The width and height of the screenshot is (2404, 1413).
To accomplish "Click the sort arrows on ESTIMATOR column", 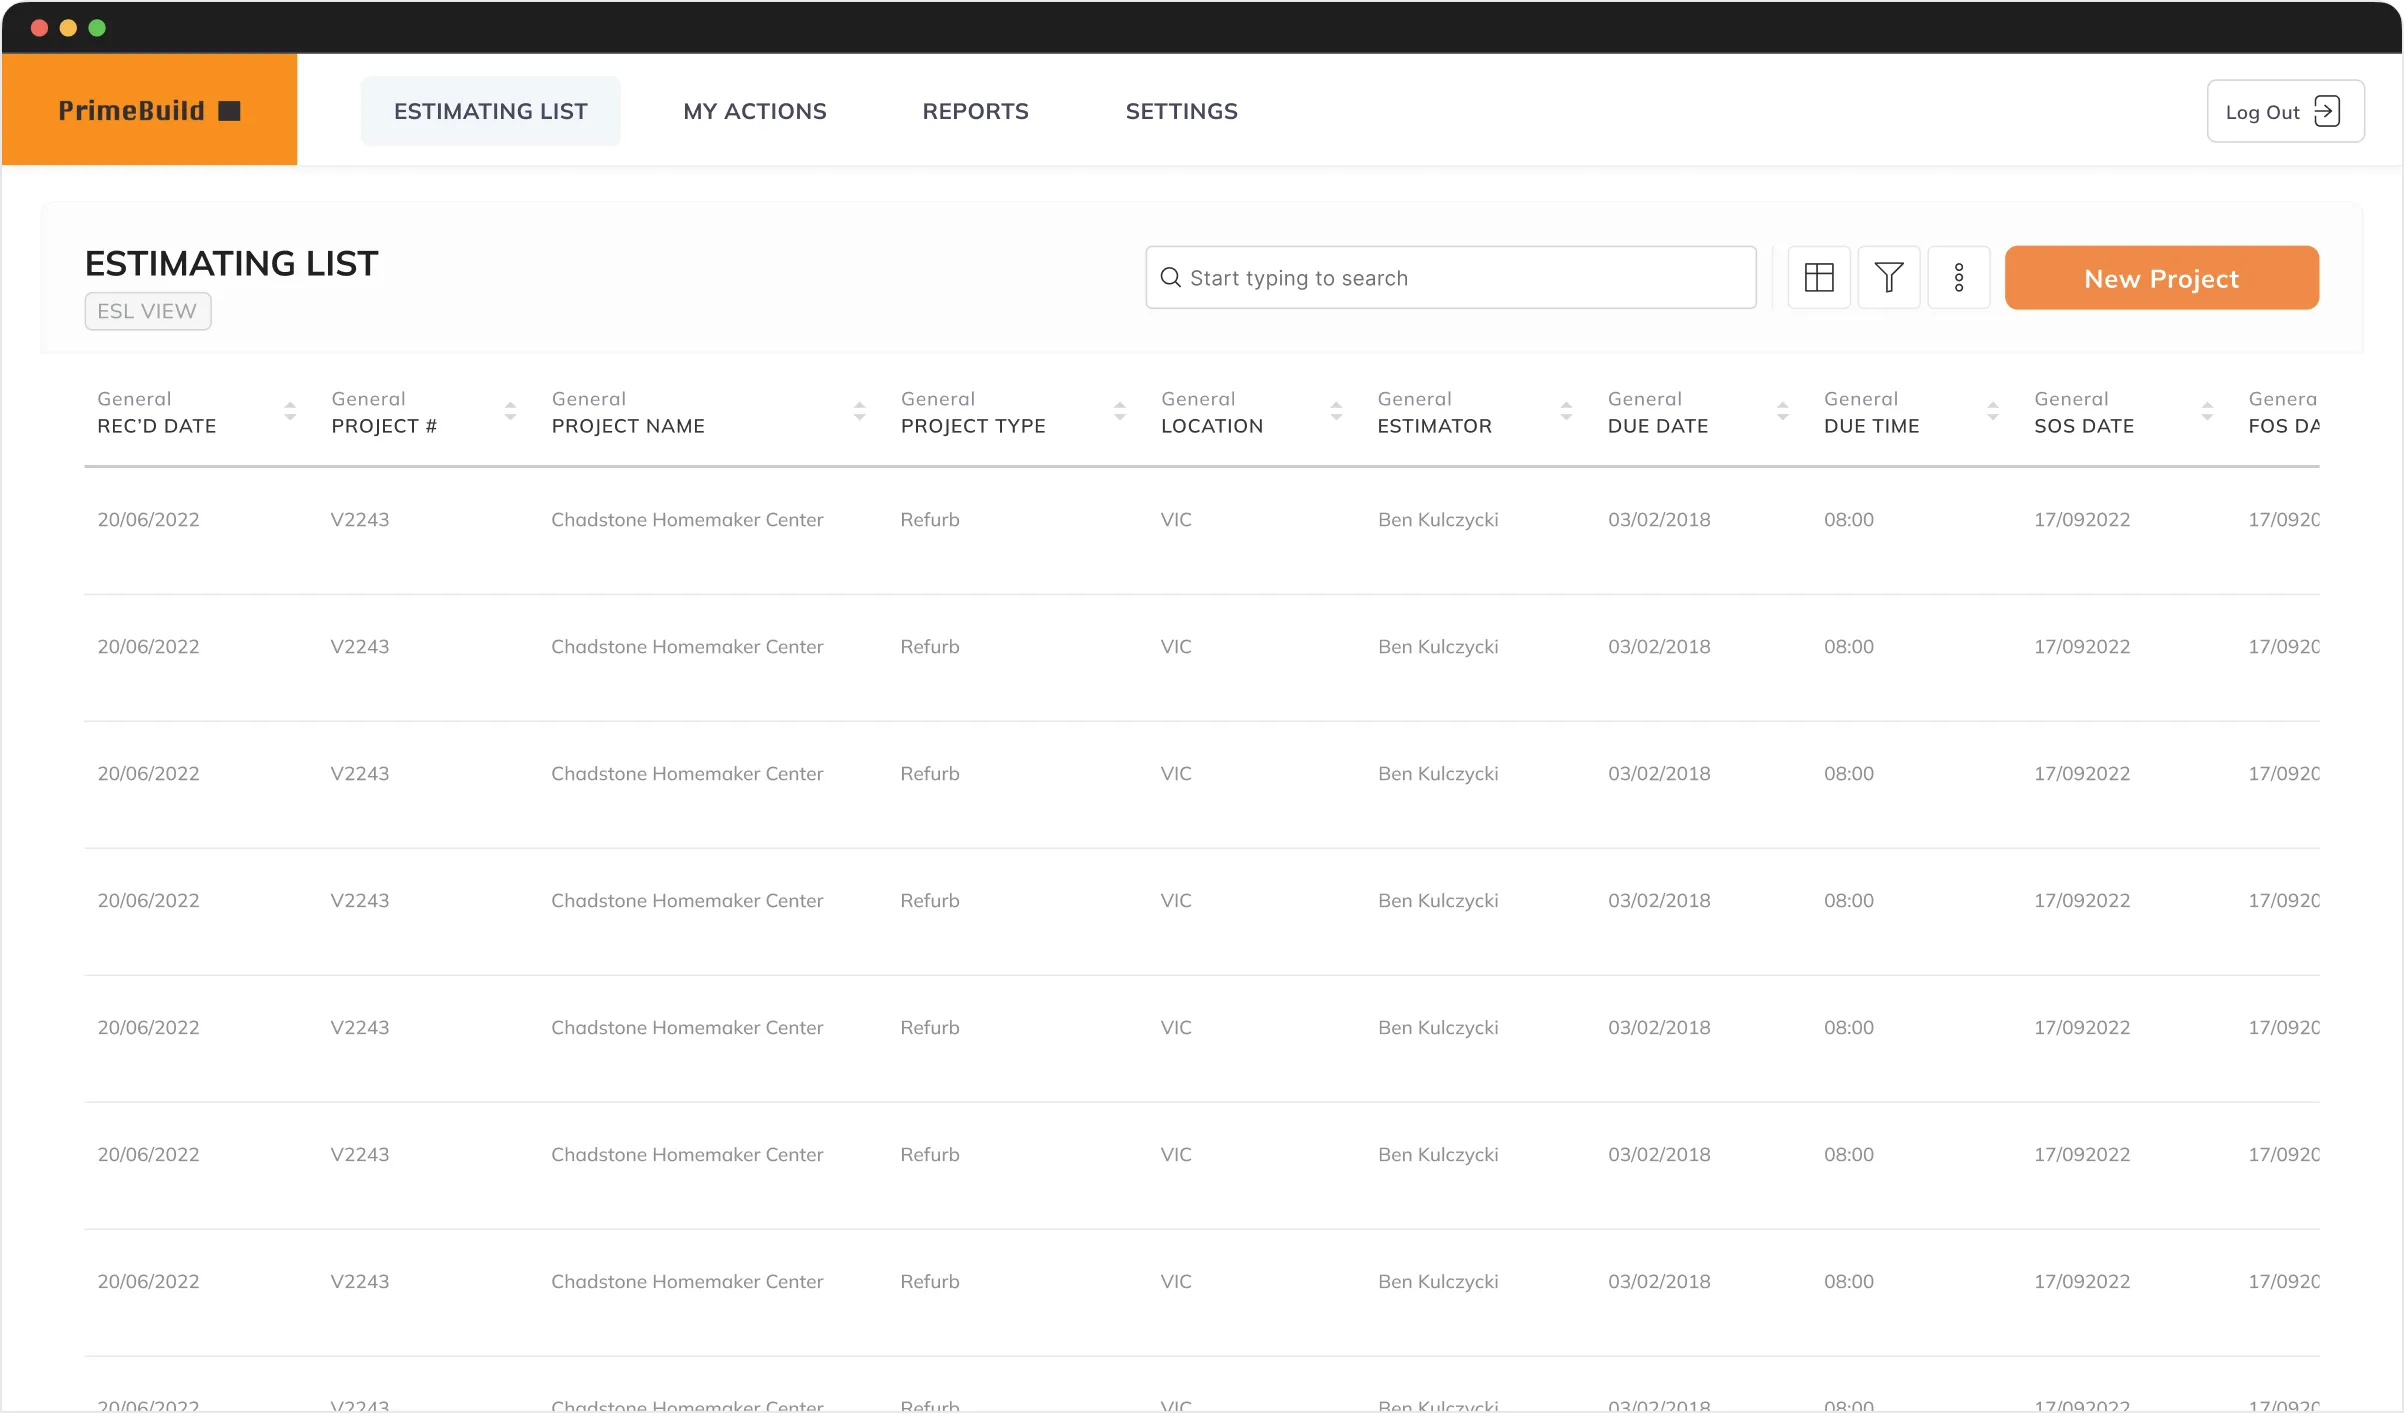I will tap(1566, 411).
